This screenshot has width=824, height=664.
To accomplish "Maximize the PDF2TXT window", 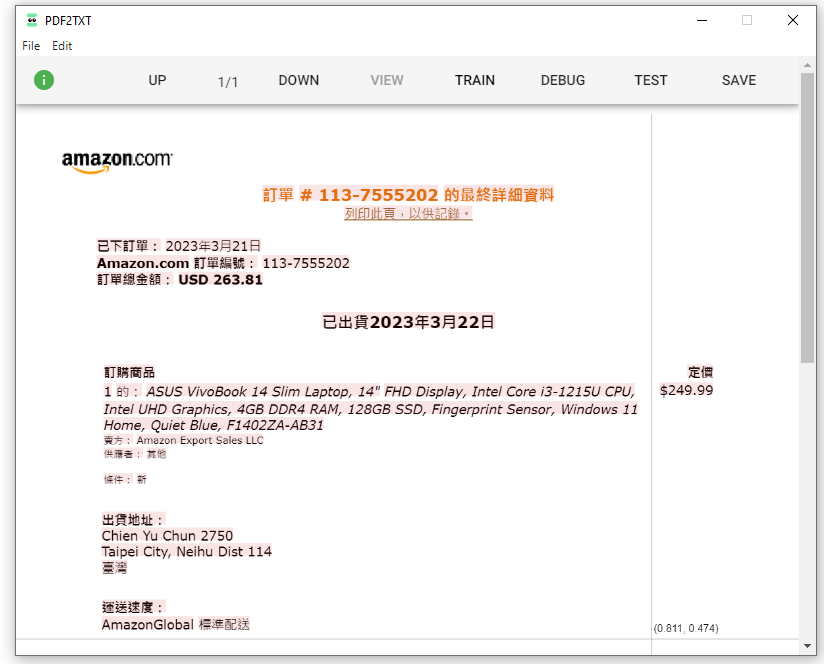I will point(747,20).
